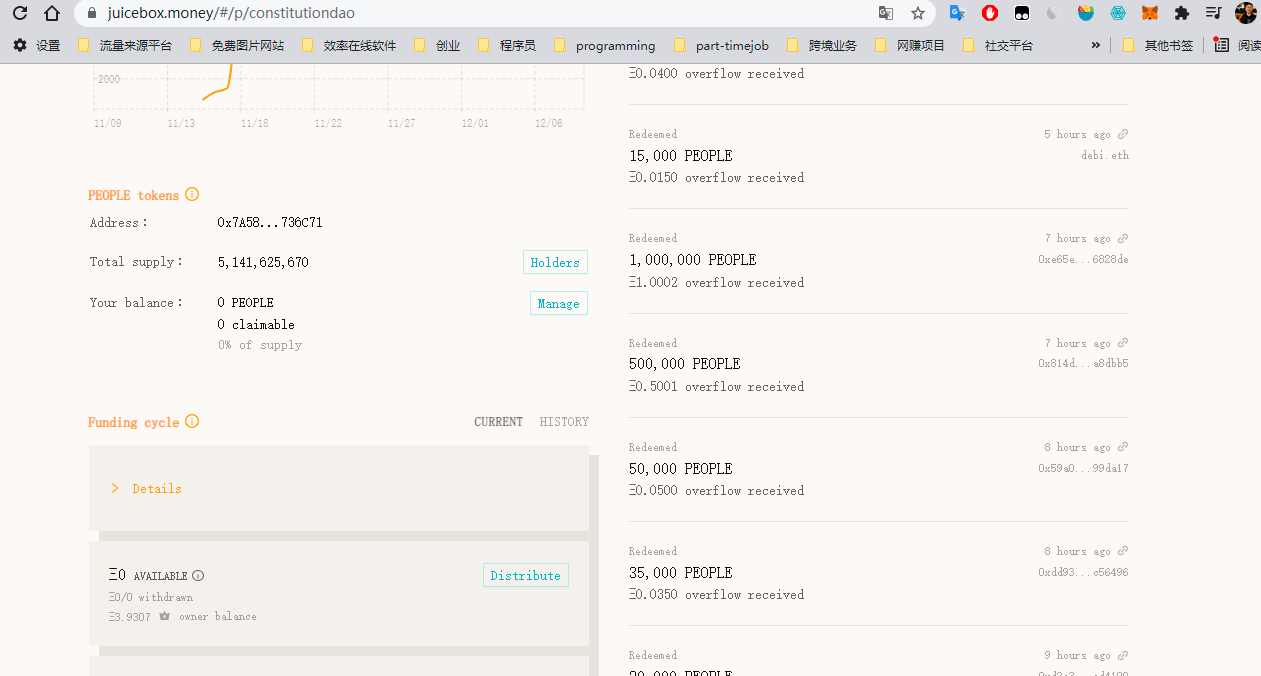Click the 0xe65e...6828de address link
This screenshot has width=1261, height=676.
1083,260
